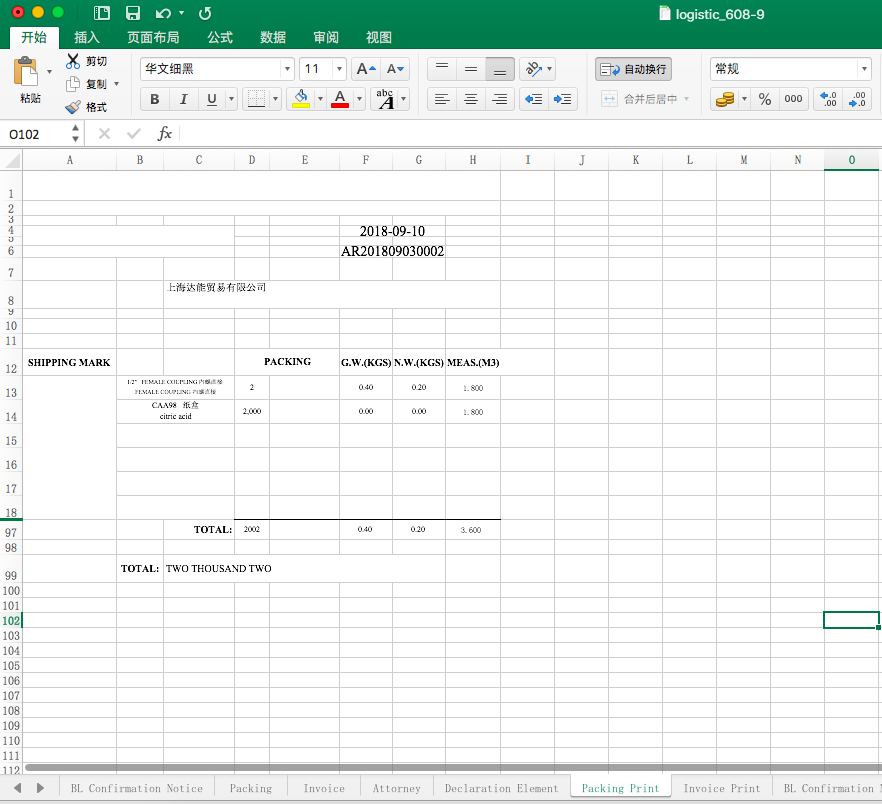Open the Invoice Print sheet tab
This screenshot has width=882, height=804.
coord(721,788)
